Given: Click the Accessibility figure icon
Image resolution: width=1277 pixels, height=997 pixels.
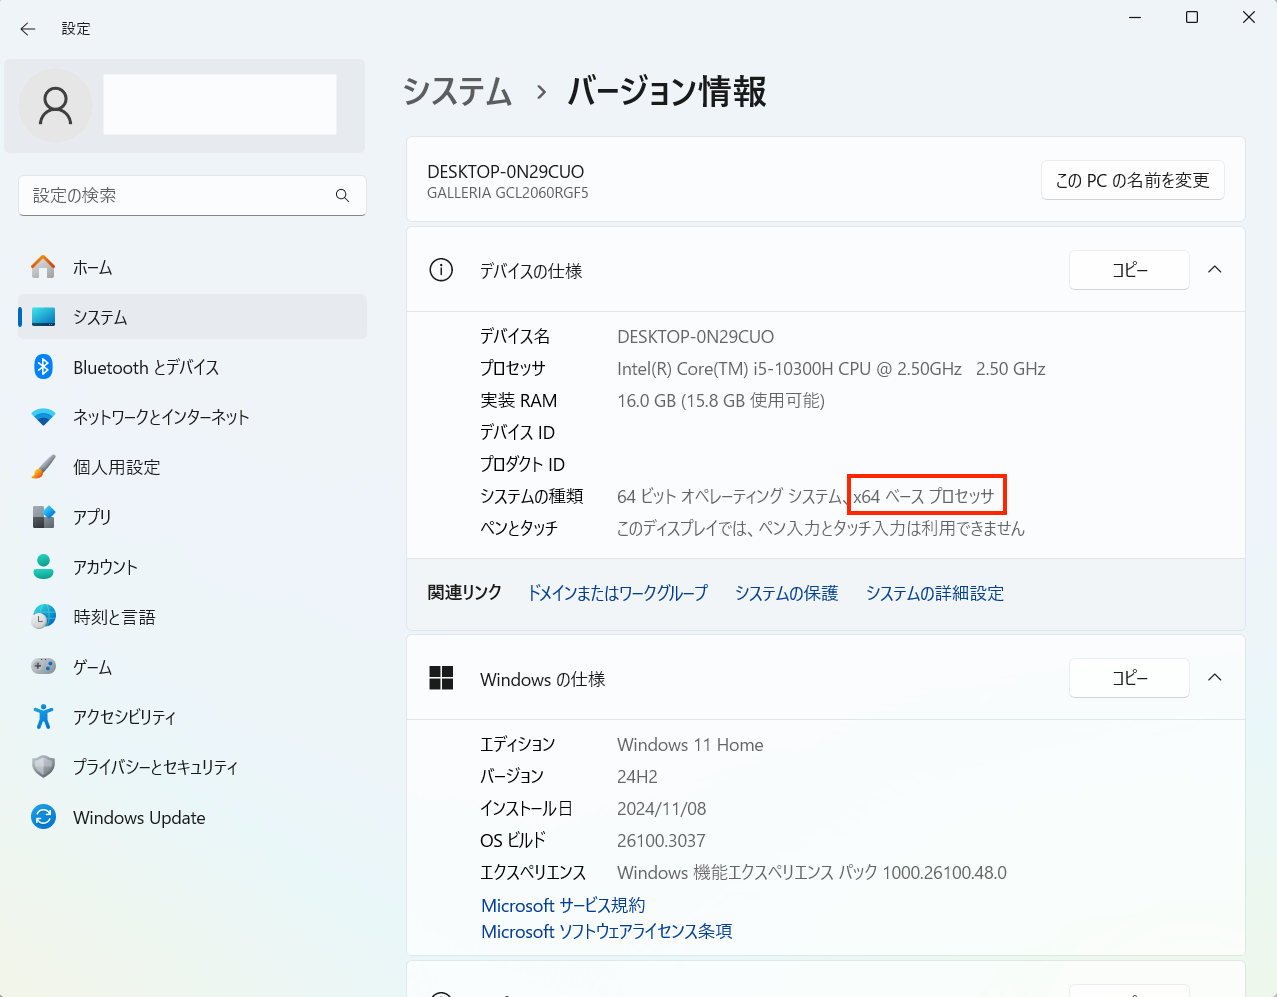Looking at the screenshot, I should (43, 717).
